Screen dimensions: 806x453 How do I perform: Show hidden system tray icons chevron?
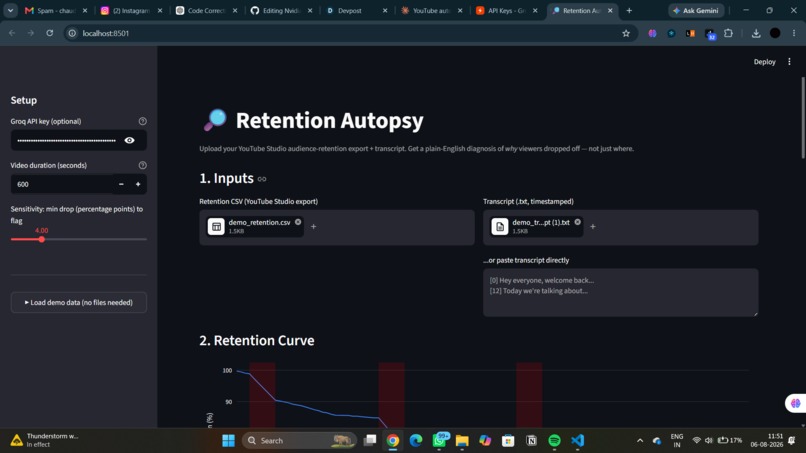pyautogui.click(x=640, y=441)
